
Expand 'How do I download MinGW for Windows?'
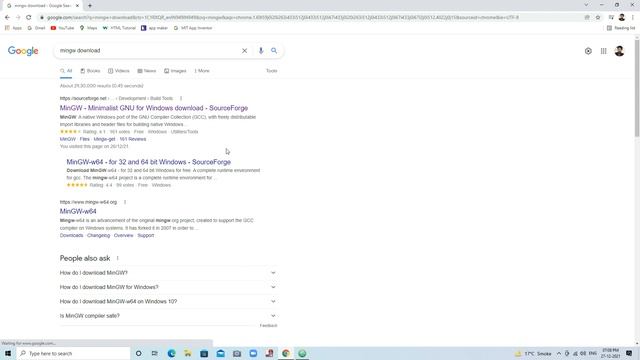coord(168,287)
